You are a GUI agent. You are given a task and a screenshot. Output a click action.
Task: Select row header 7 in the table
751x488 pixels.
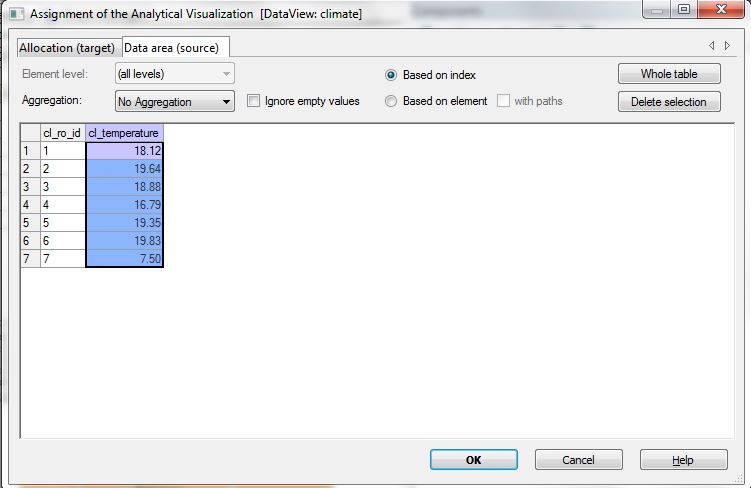point(30,259)
